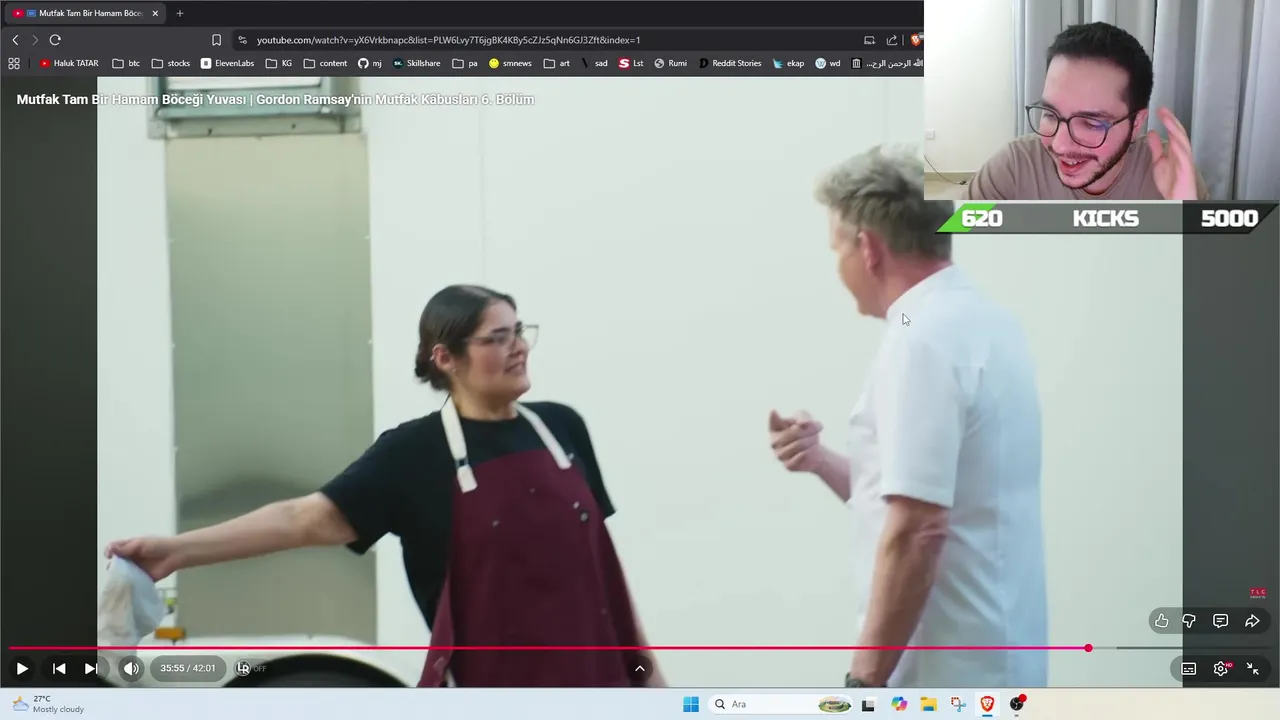Seek to middle of the progress bar

(640, 648)
